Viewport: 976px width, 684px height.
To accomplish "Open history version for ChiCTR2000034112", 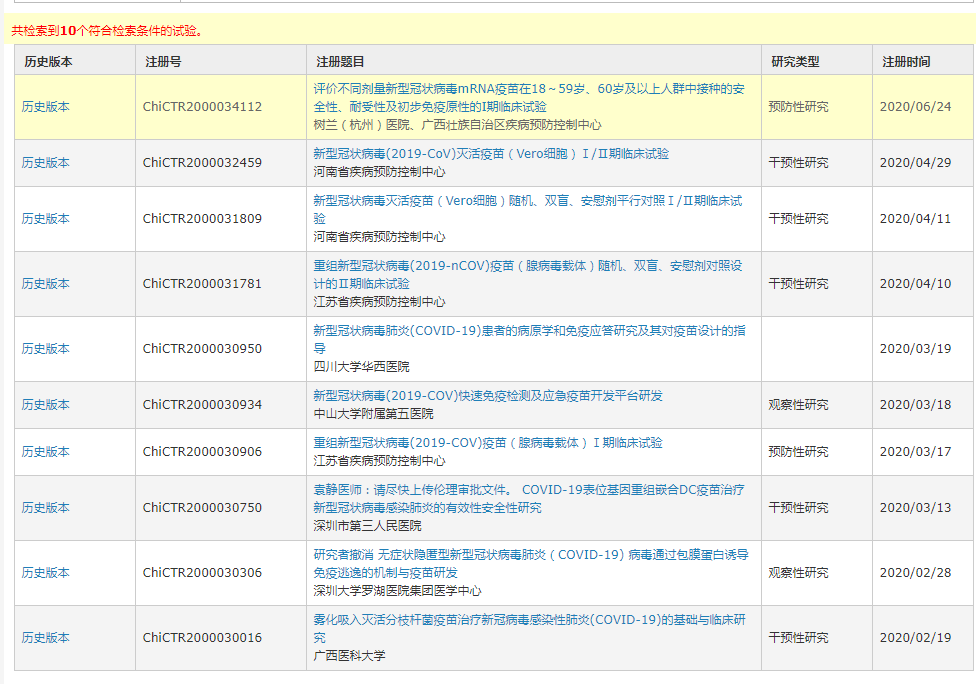I will [46, 106].
